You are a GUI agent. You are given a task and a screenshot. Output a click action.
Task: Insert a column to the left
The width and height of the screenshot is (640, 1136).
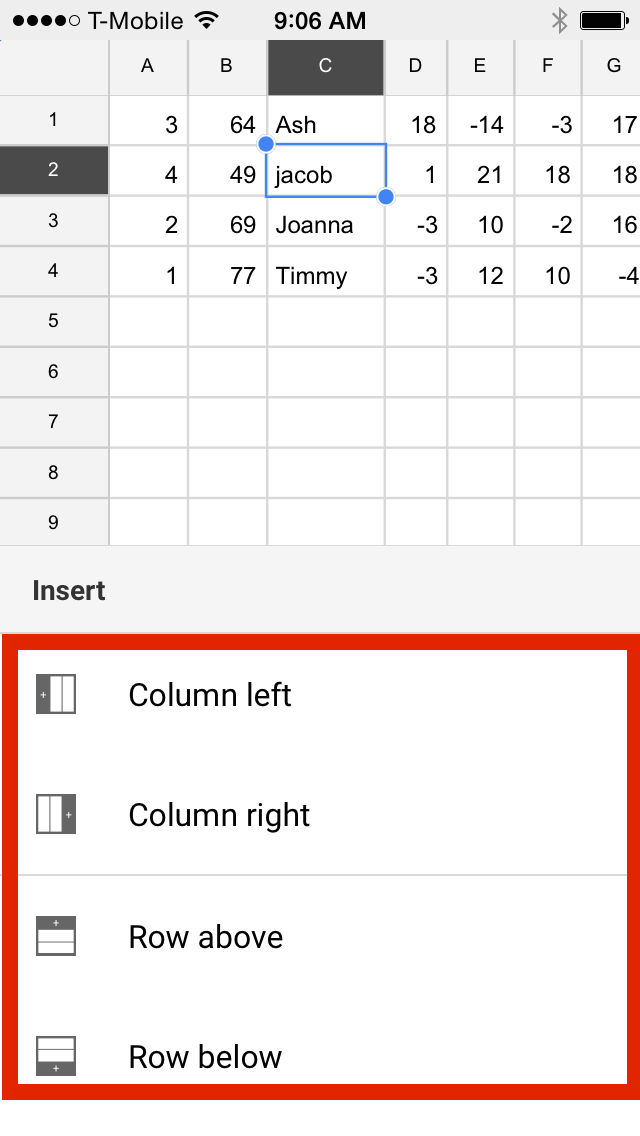pyautogui.click(x=210, y=694)
